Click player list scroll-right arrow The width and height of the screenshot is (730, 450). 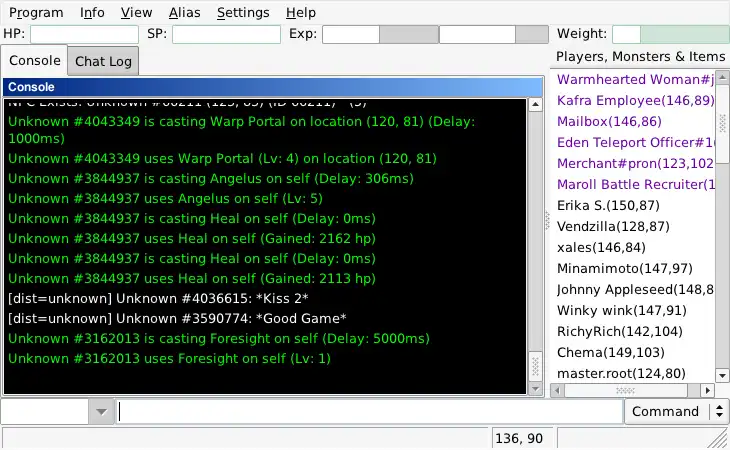[x=708, y=390]
